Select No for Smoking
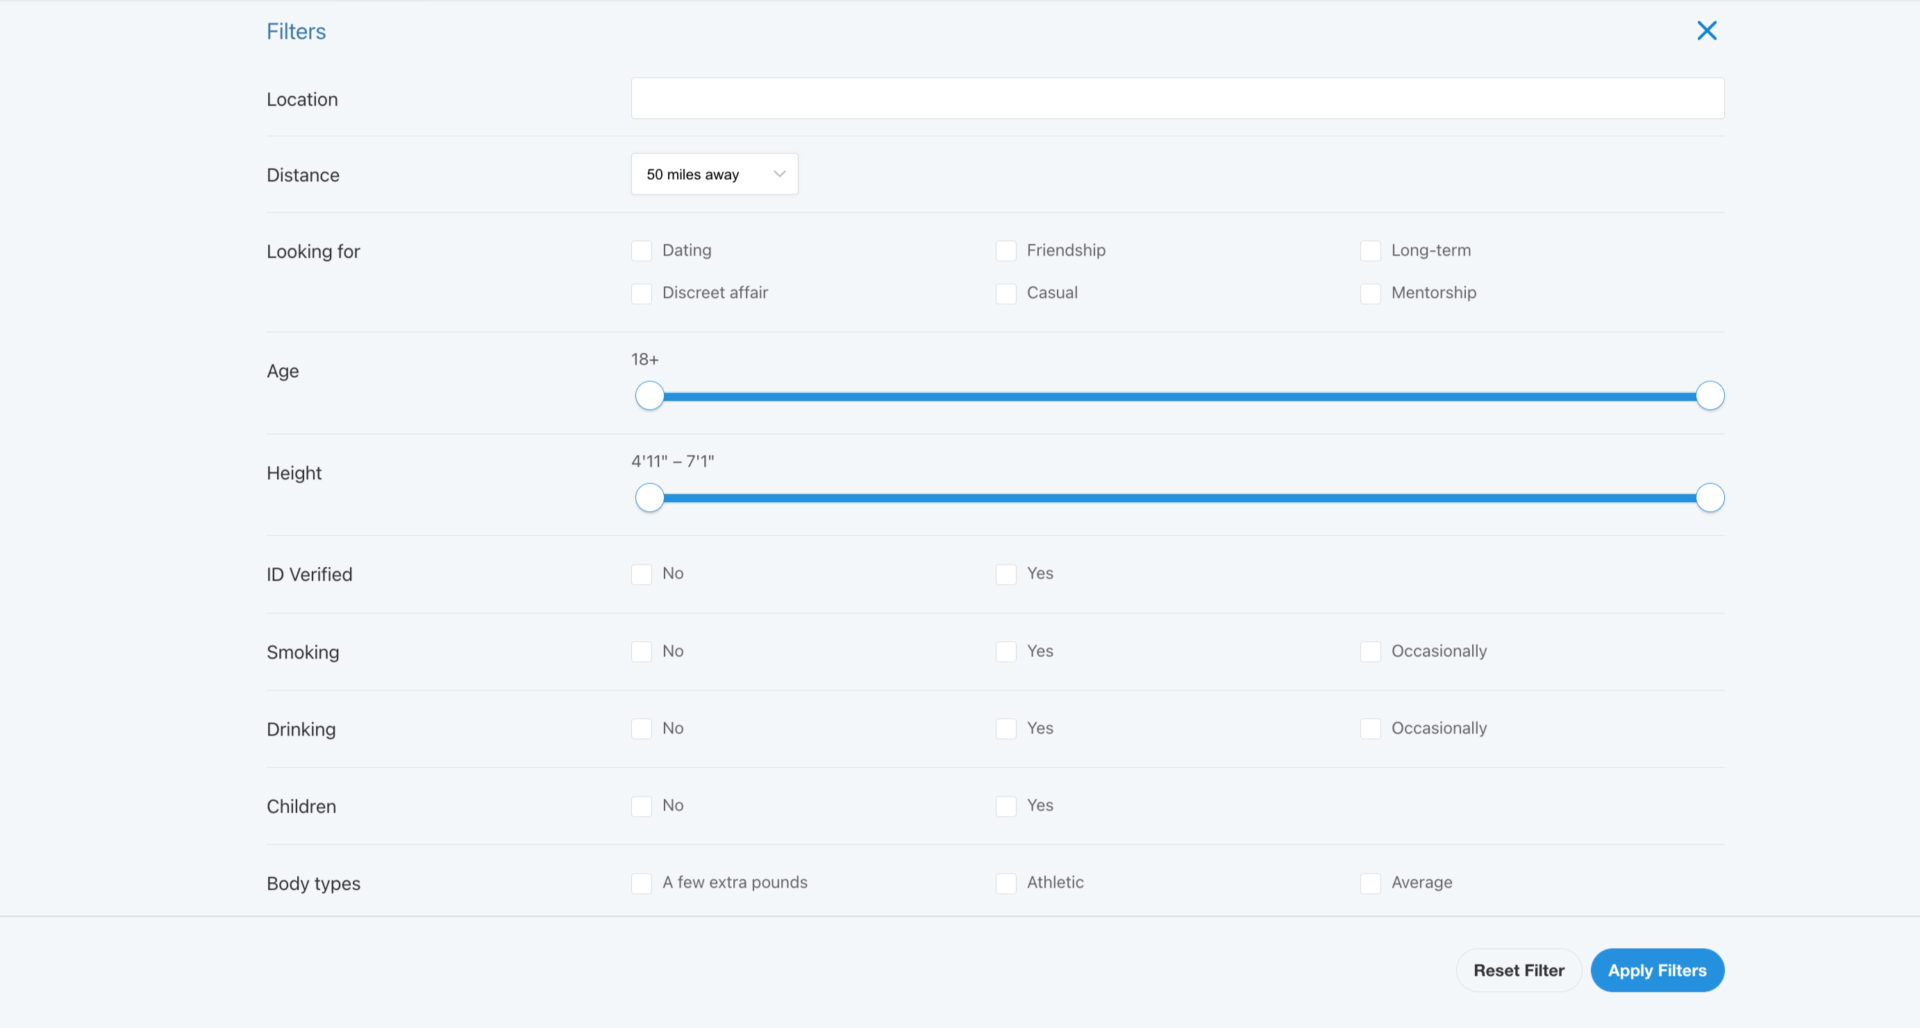This screenshot has height=1028, width=1920. 642,652
